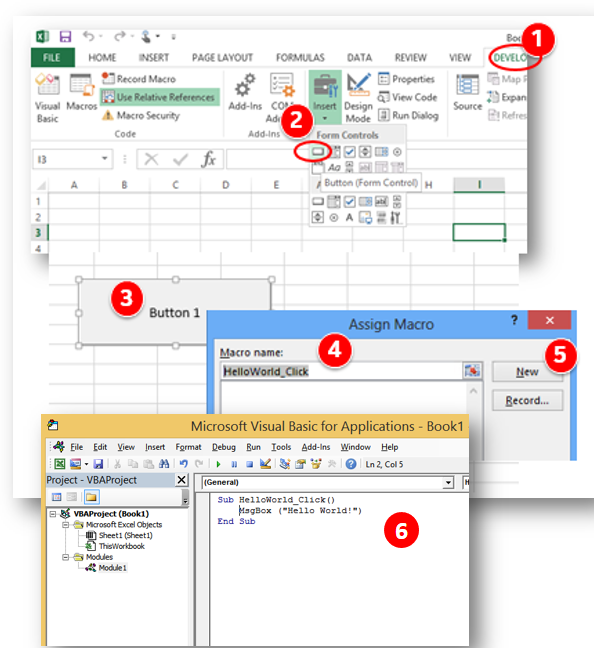The width and height of the screenshot is (594, 648).
Task: Click the Undo arrow in Excel's title bar
Action: pyautogui.click(x=88, y=36)
